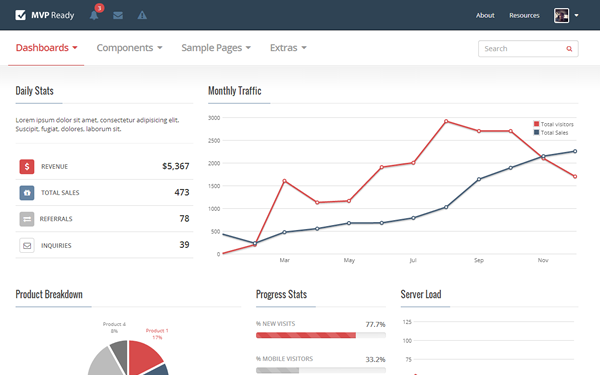The width and height of the screenshot is (600, 375).
Task: Click the blue Total Sales icon
Action: pyautogui.click(x=27, y=193)
